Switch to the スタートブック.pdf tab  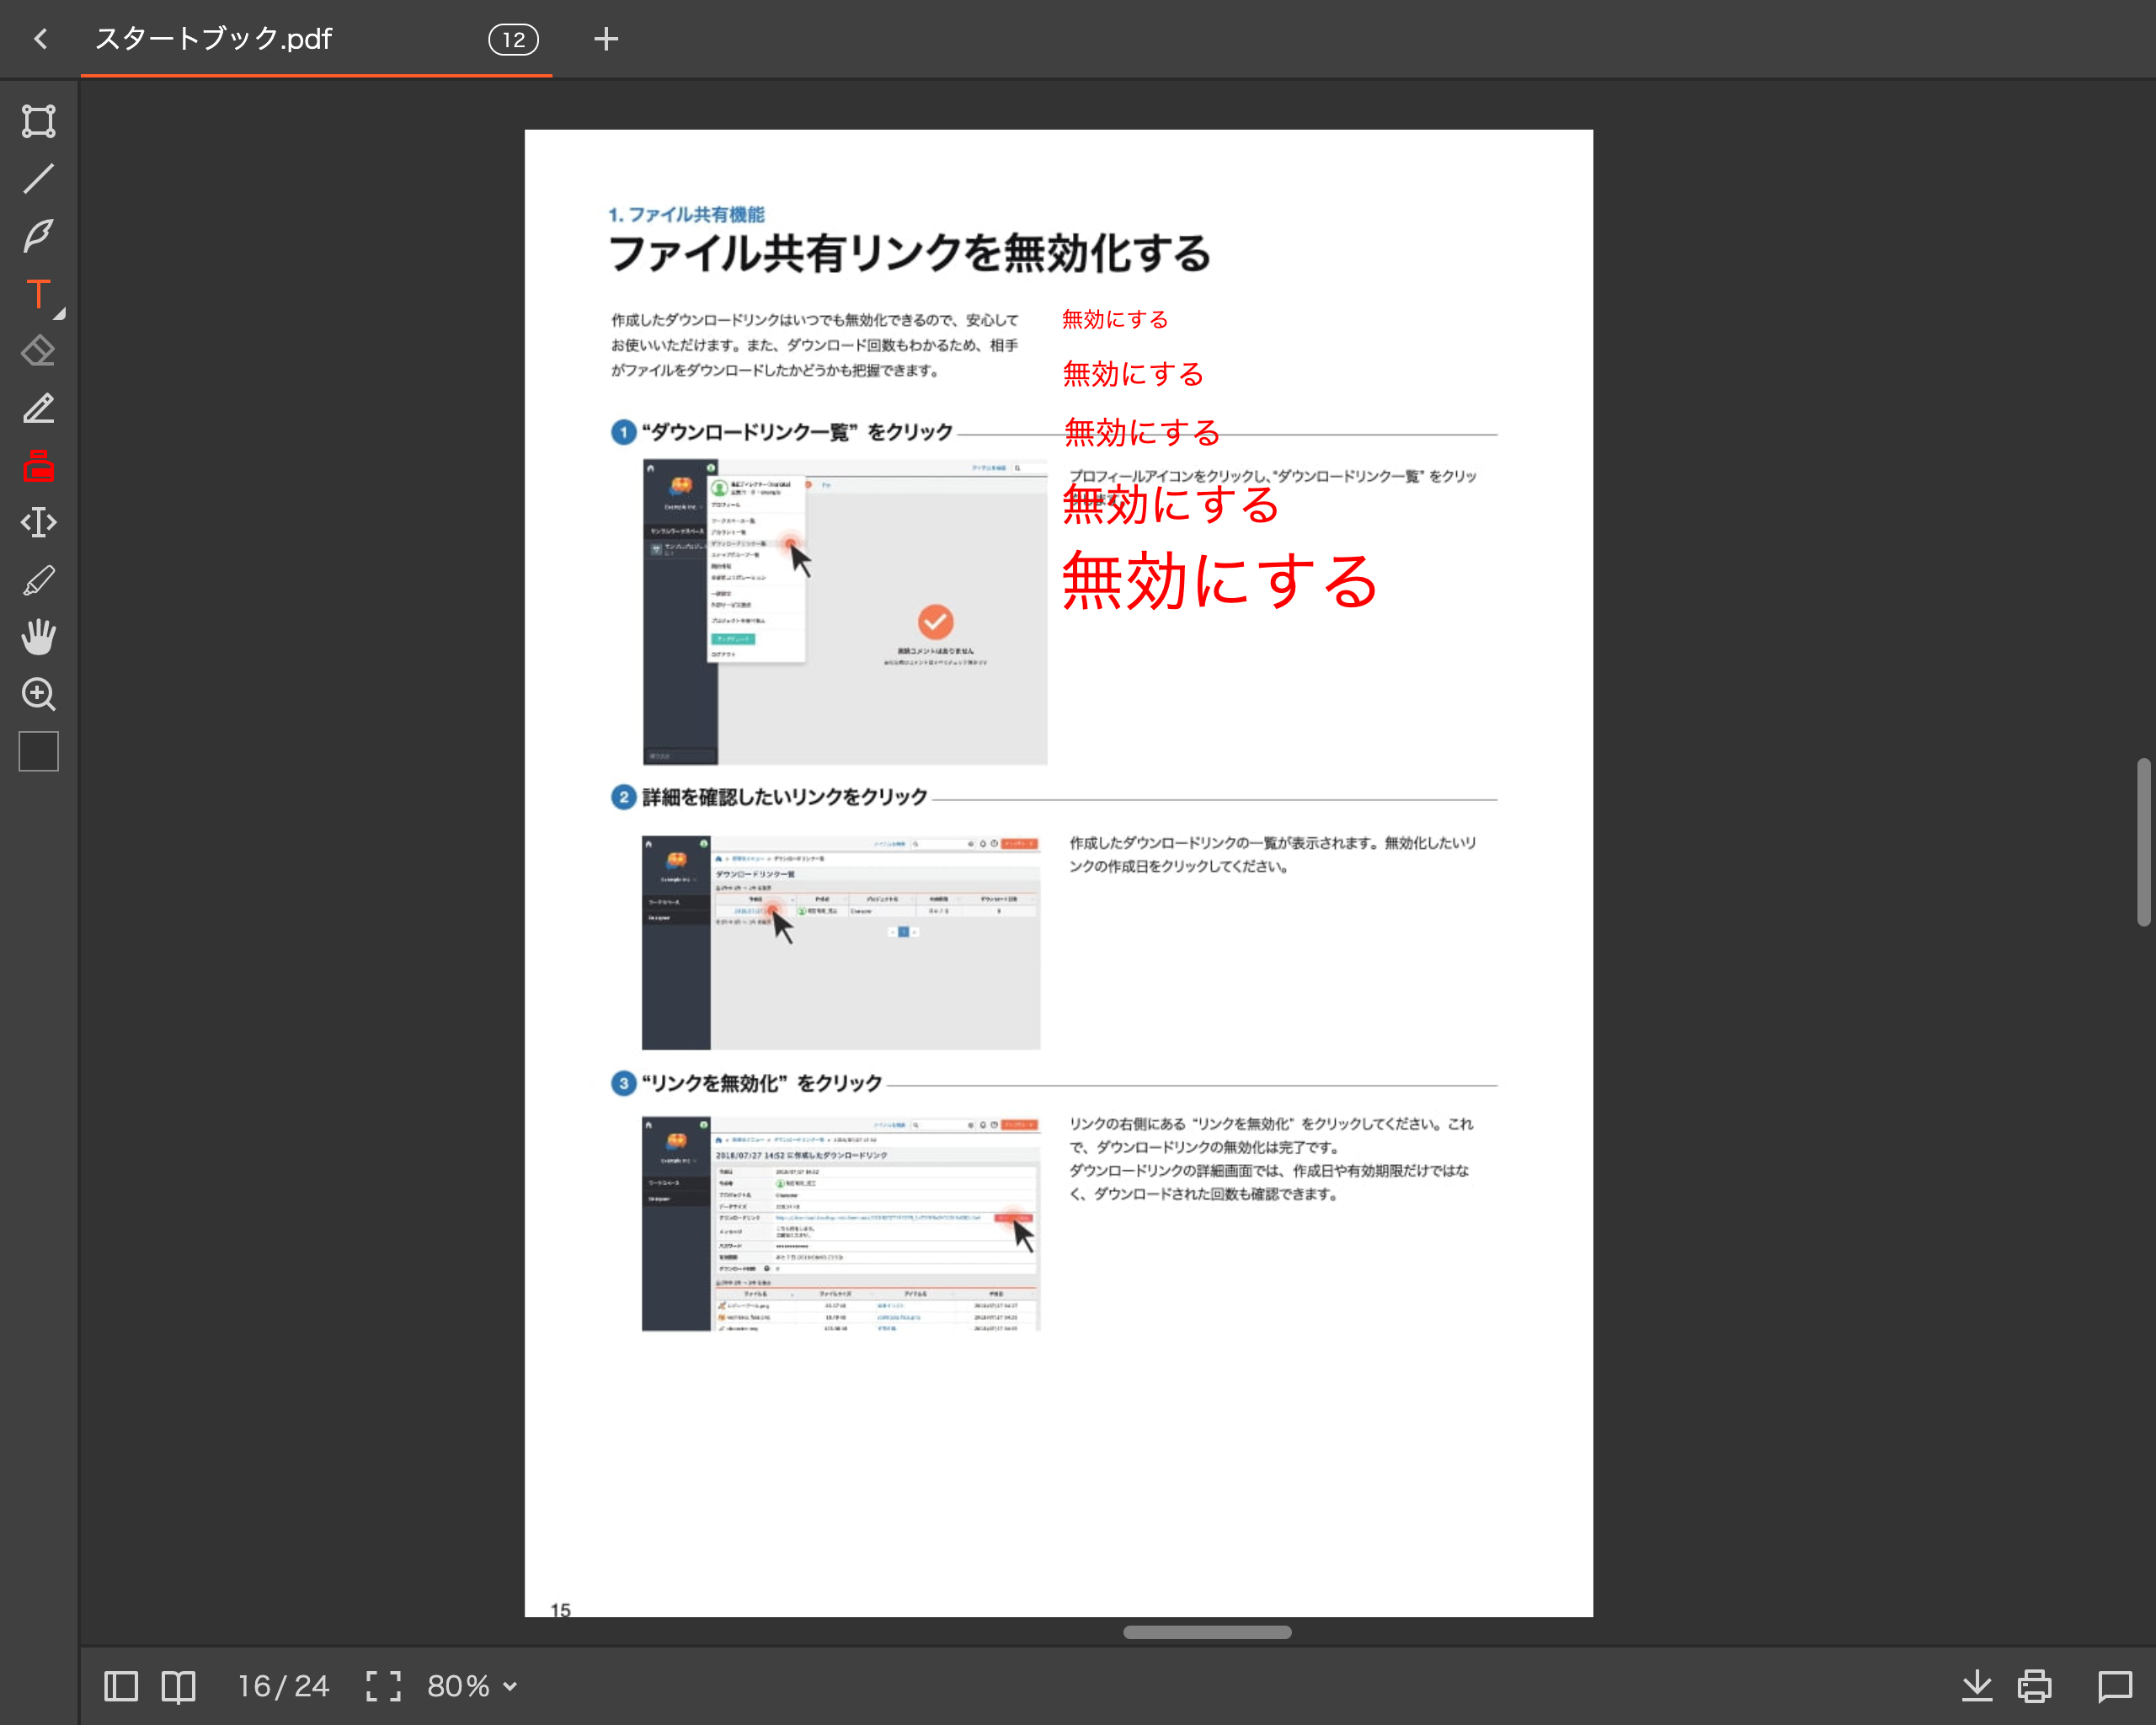point(214,39)
